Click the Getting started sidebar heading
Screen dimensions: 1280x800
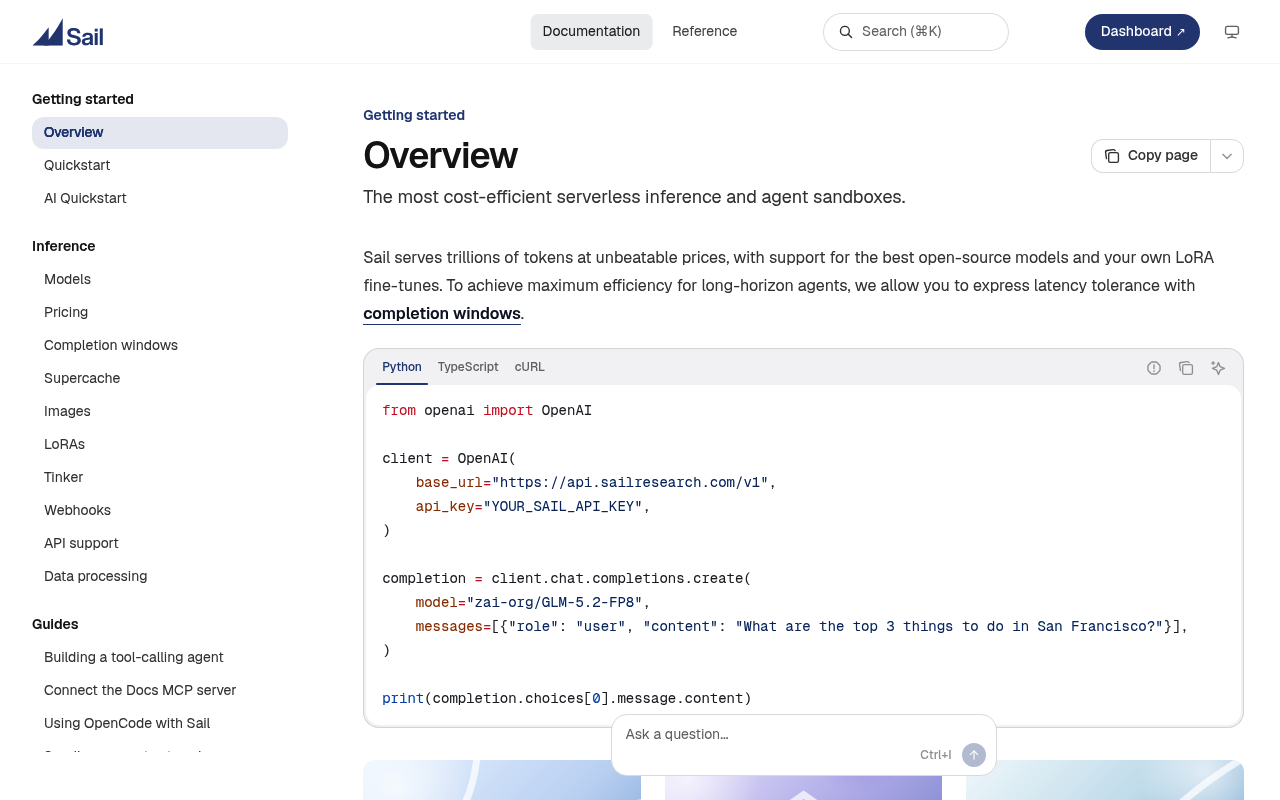[83, 99]
